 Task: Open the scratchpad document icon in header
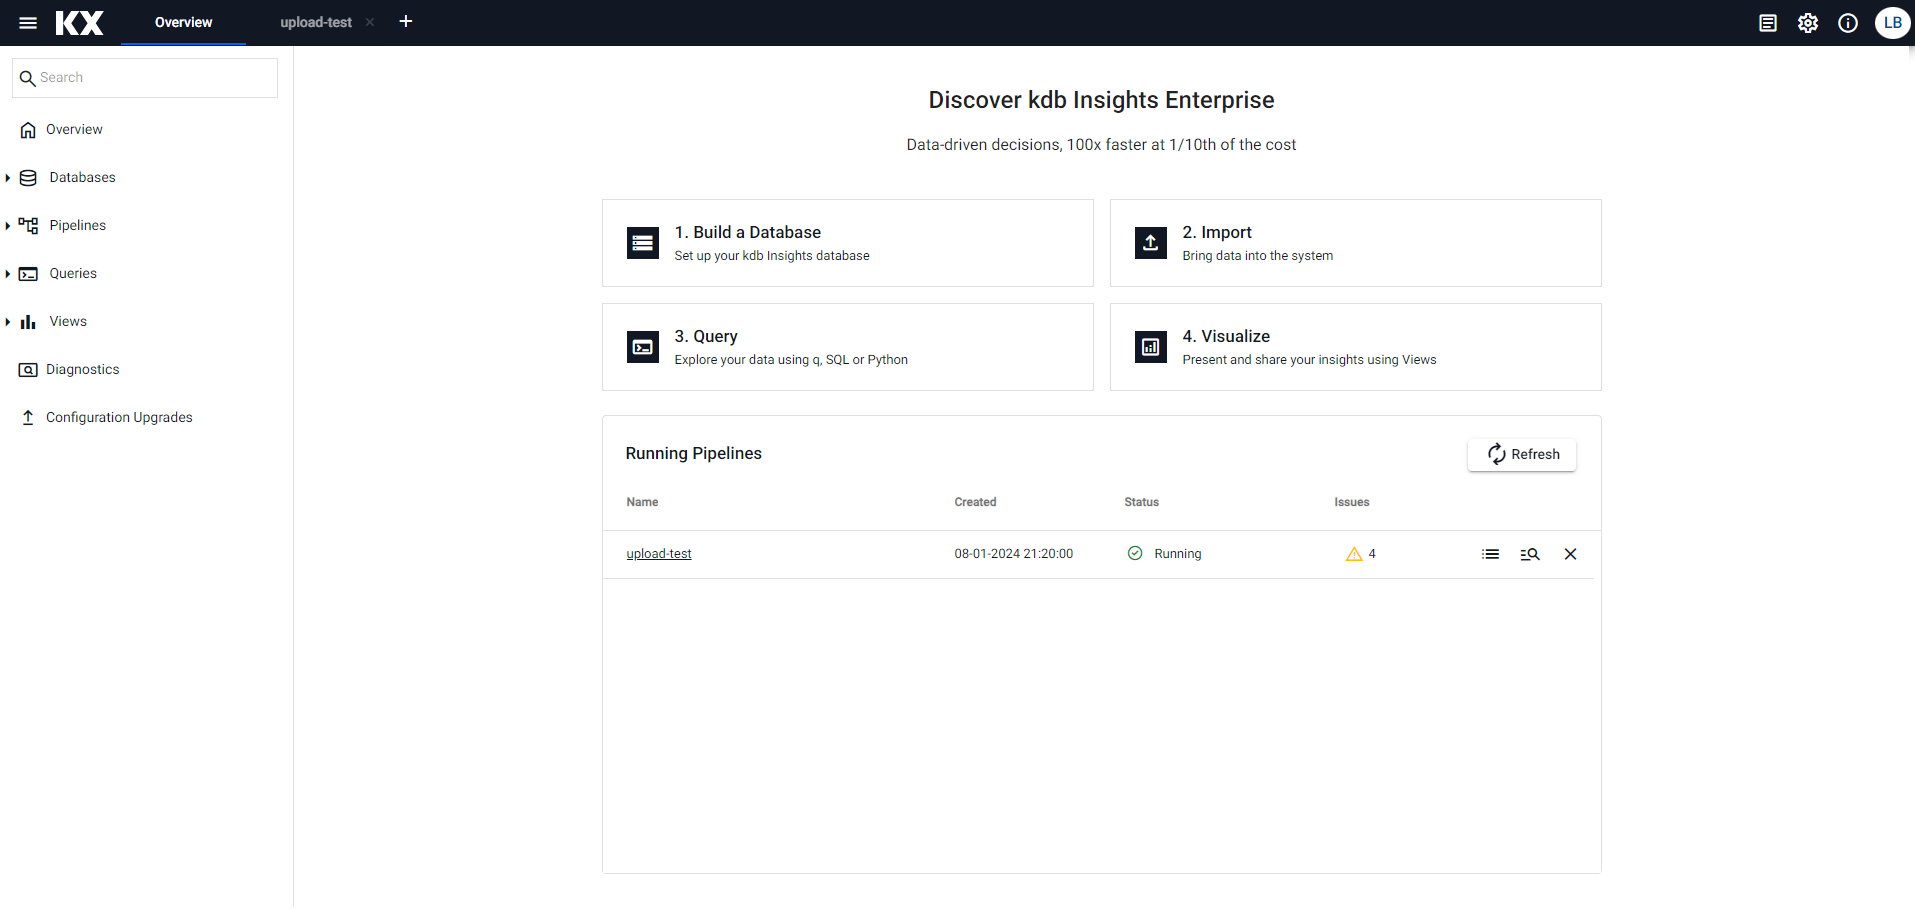point(1768,23)
